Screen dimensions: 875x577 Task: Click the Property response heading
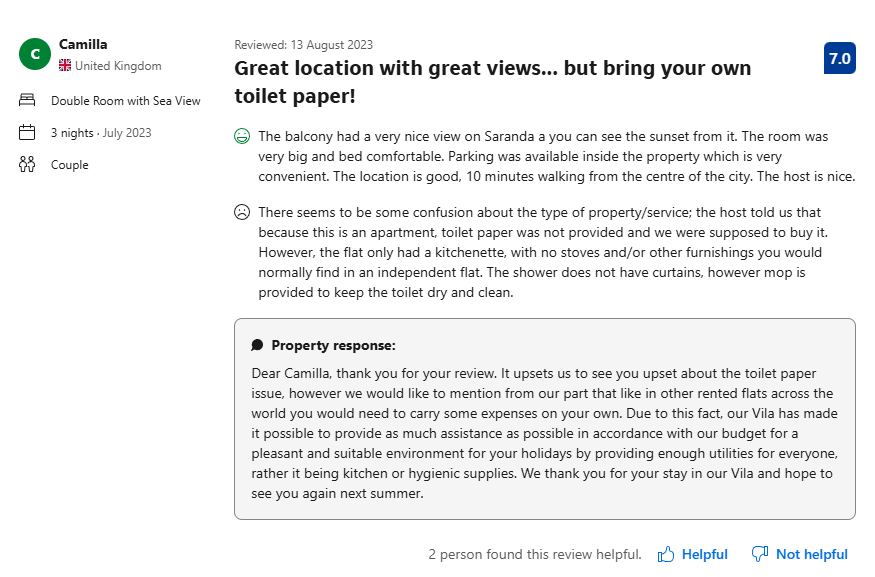click(x=334, y=345)
